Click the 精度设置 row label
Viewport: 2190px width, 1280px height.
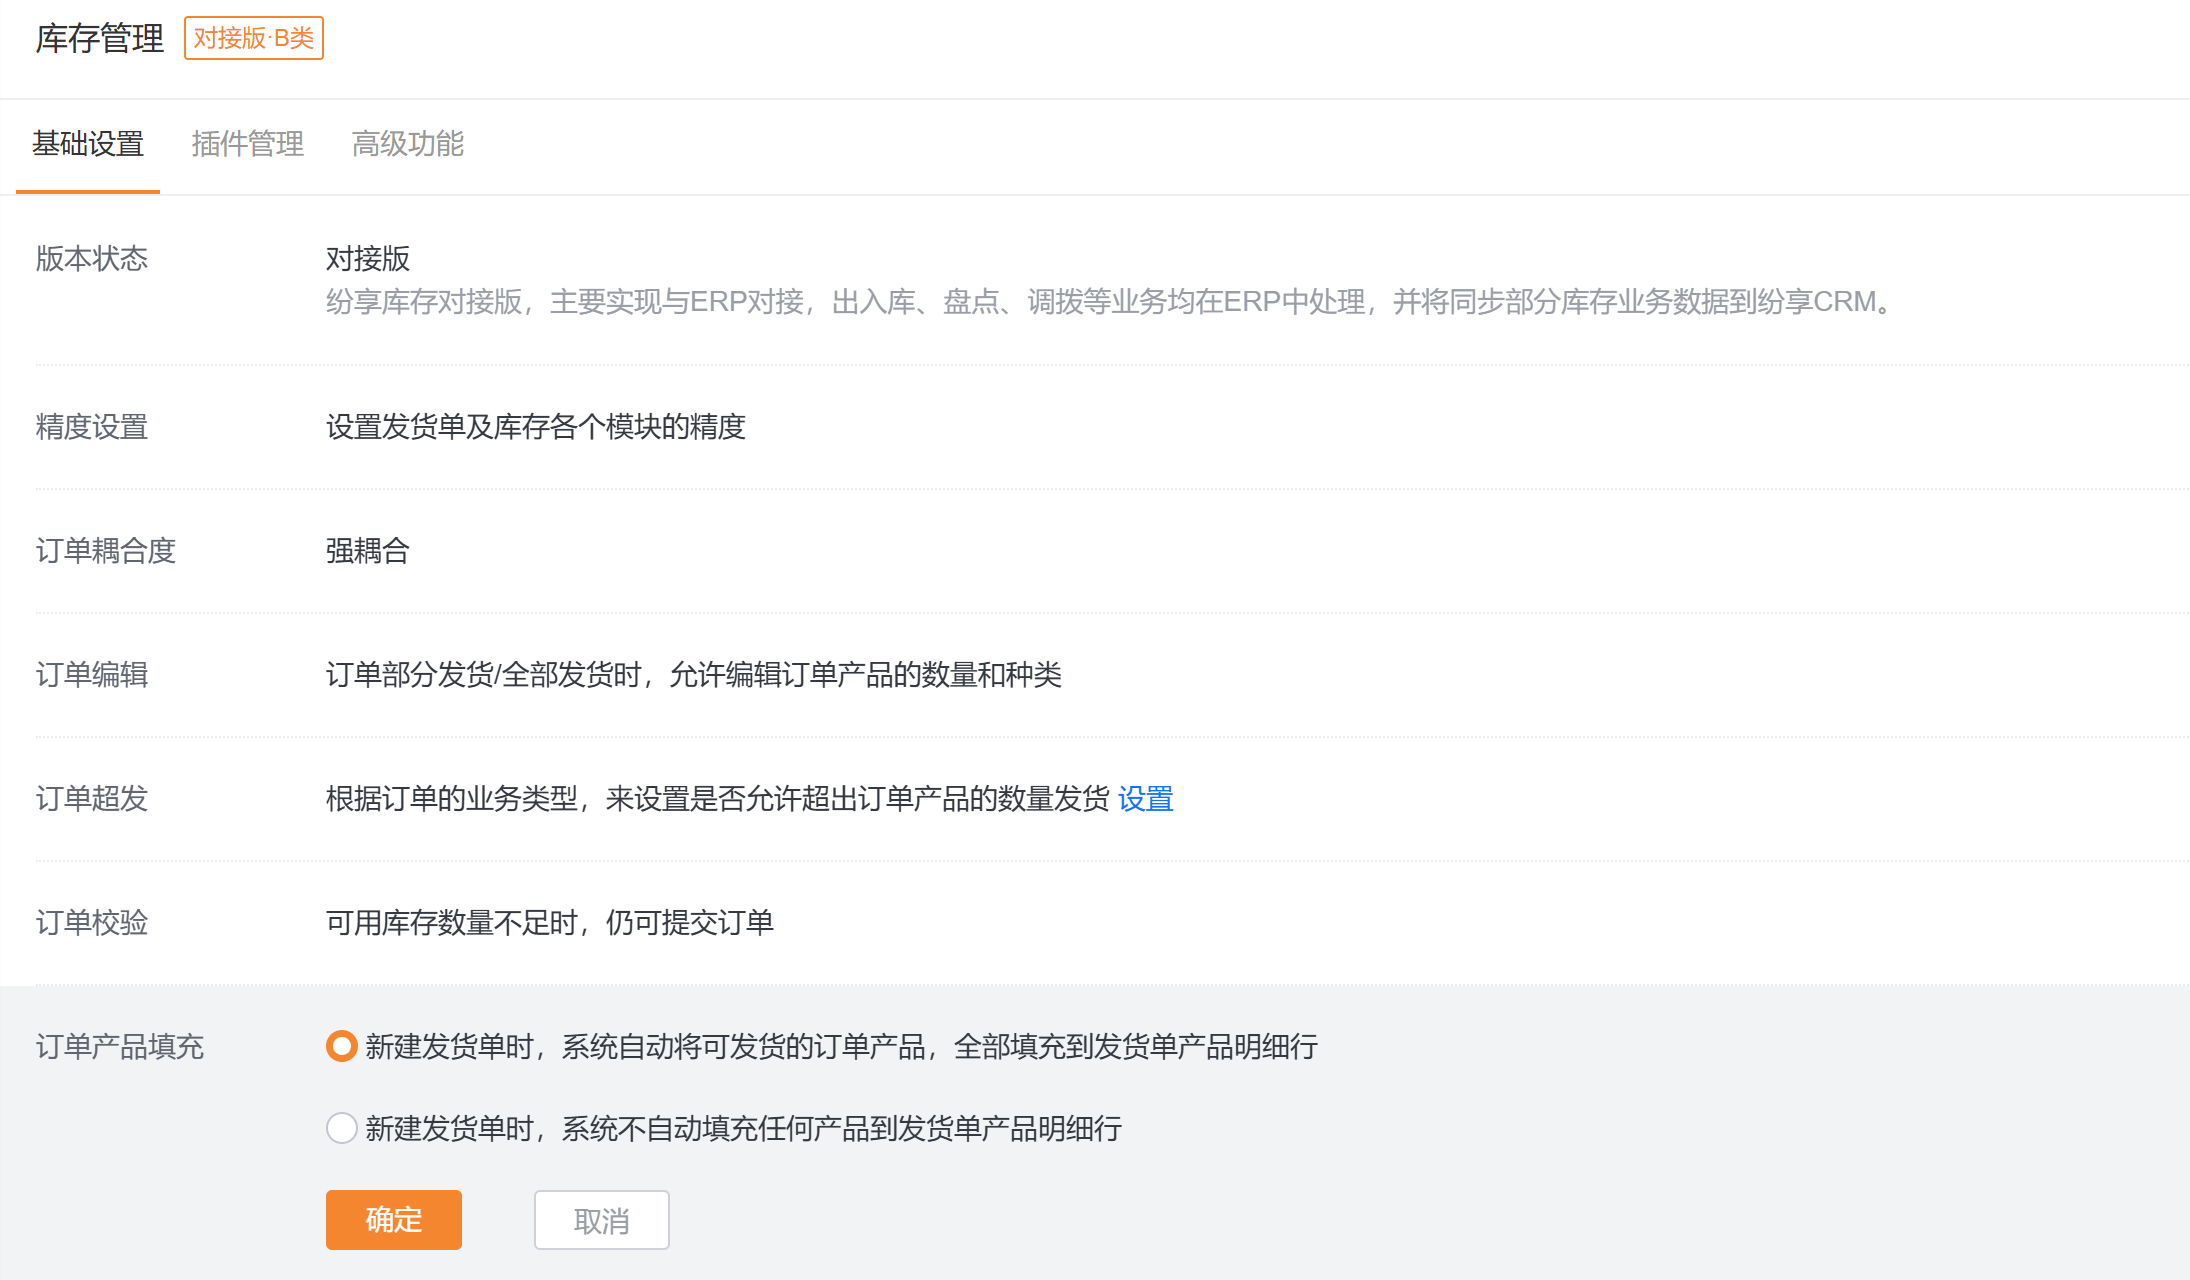(92, 427)
